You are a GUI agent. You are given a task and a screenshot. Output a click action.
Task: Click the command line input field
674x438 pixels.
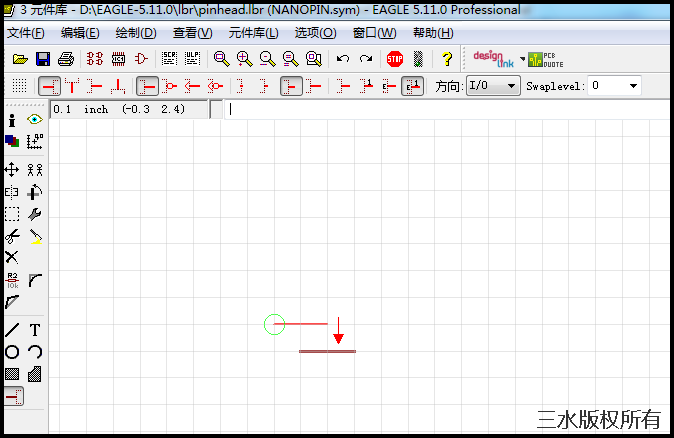pyautogui.click(x=440, y=109)
